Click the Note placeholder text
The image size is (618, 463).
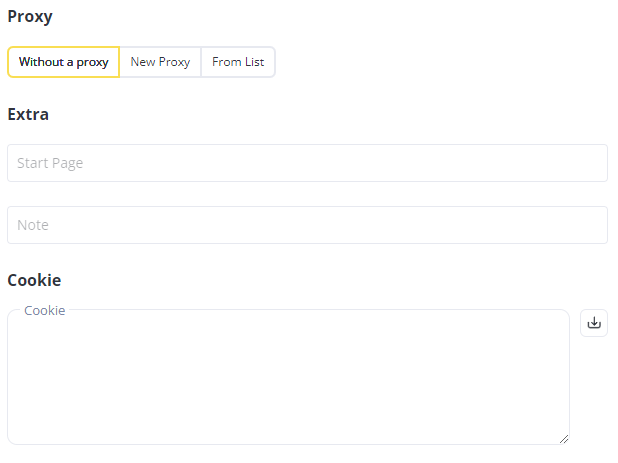tap(33, 225)
